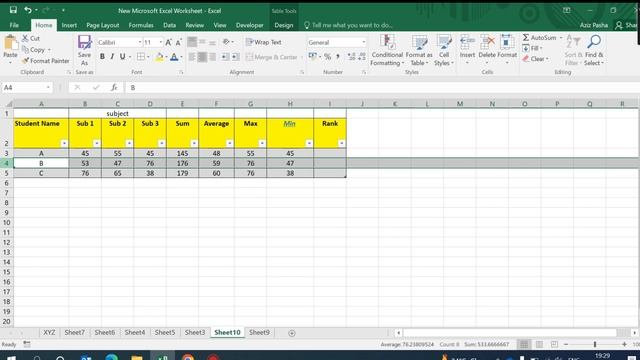Select cell with Sum value 179
This screenshot has width=640, height=360.
pyautogui.click(x=182, y=173)
